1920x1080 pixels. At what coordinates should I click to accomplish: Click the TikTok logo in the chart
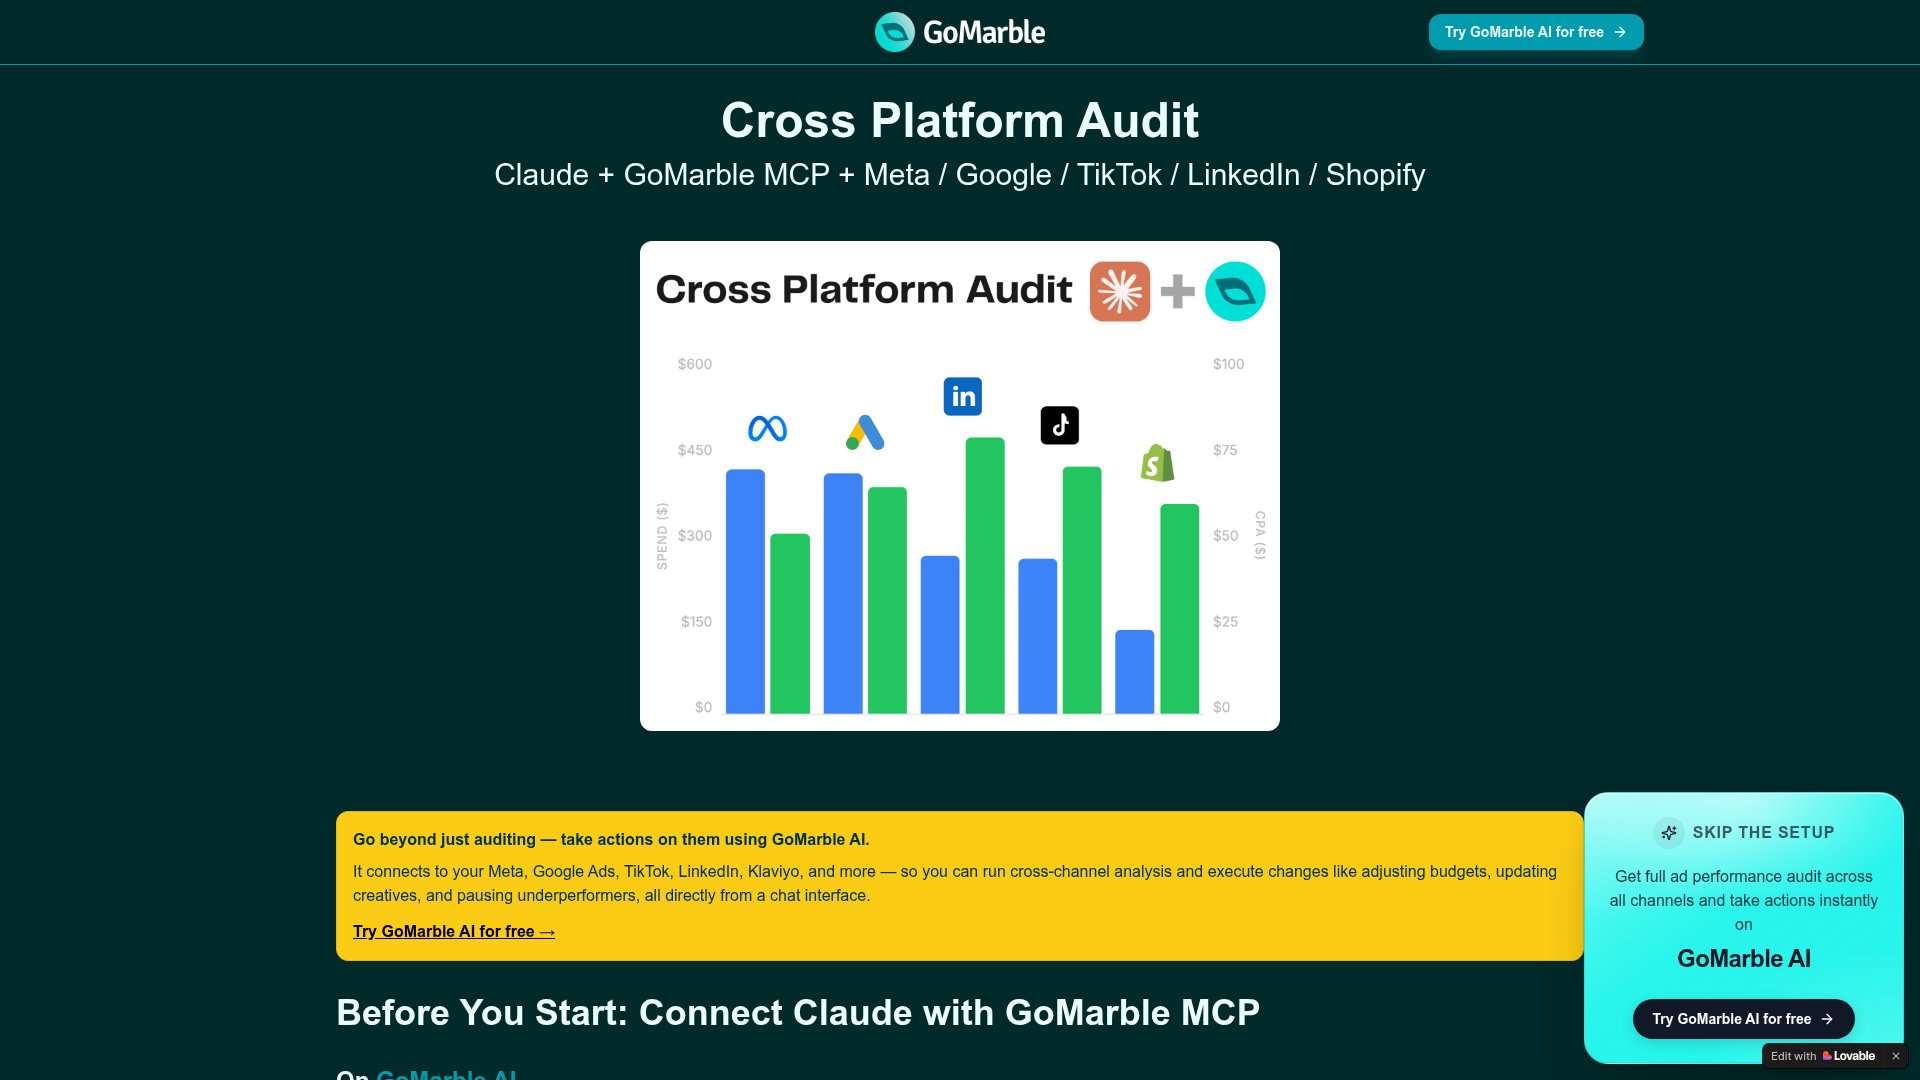click(x=1059, y=425)
